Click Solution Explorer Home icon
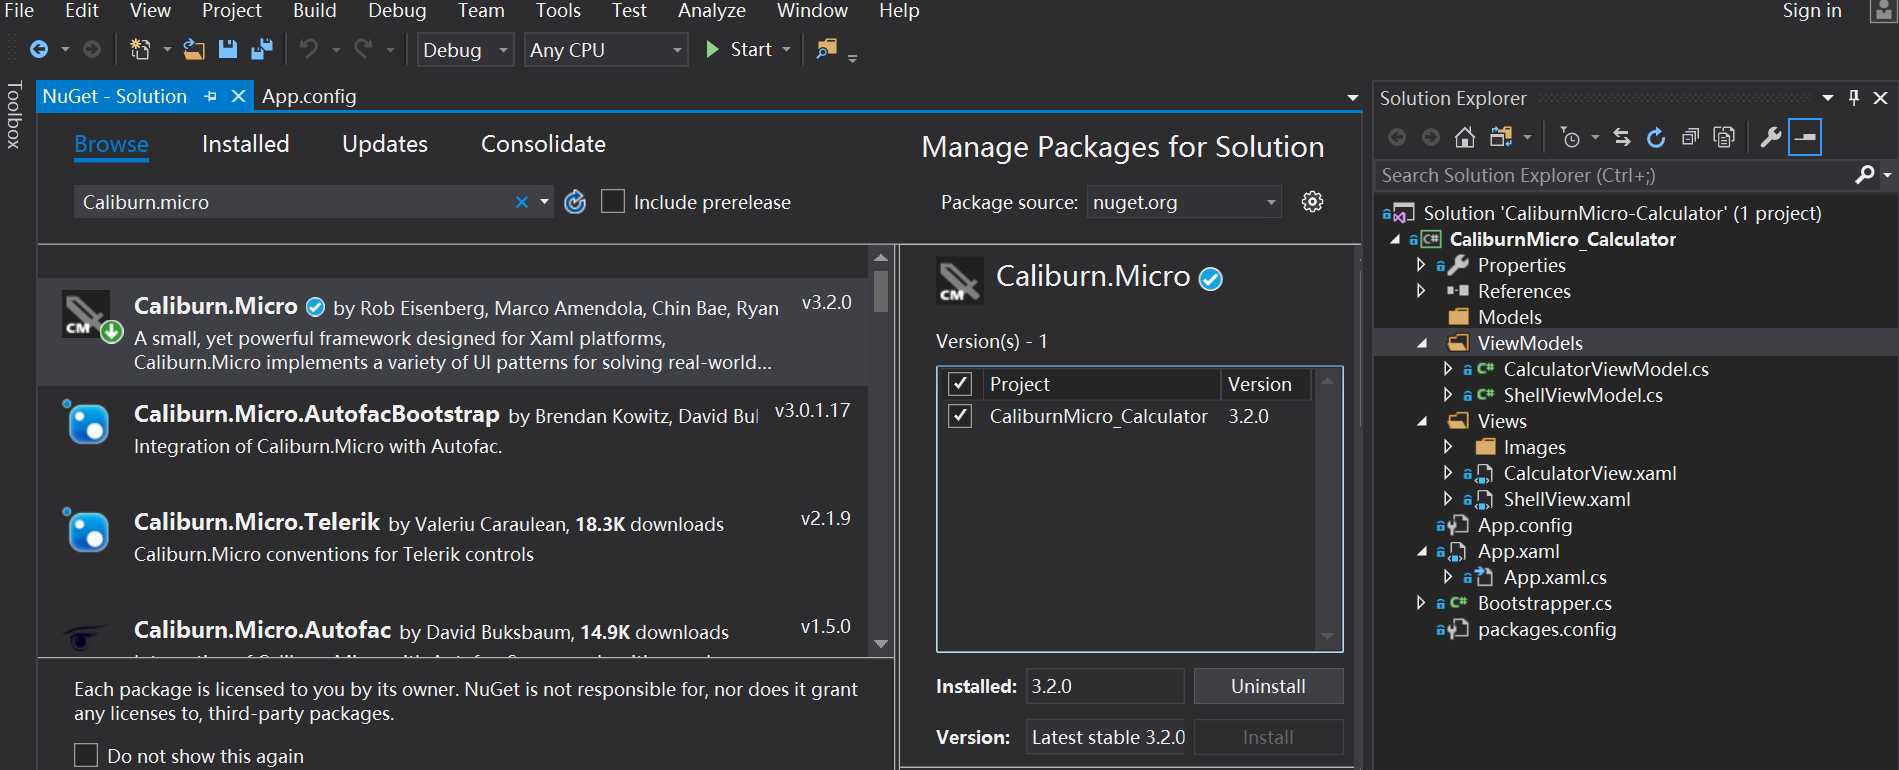The width and height of the screenshot is (1899, 770). click(x=1465, y=137)
